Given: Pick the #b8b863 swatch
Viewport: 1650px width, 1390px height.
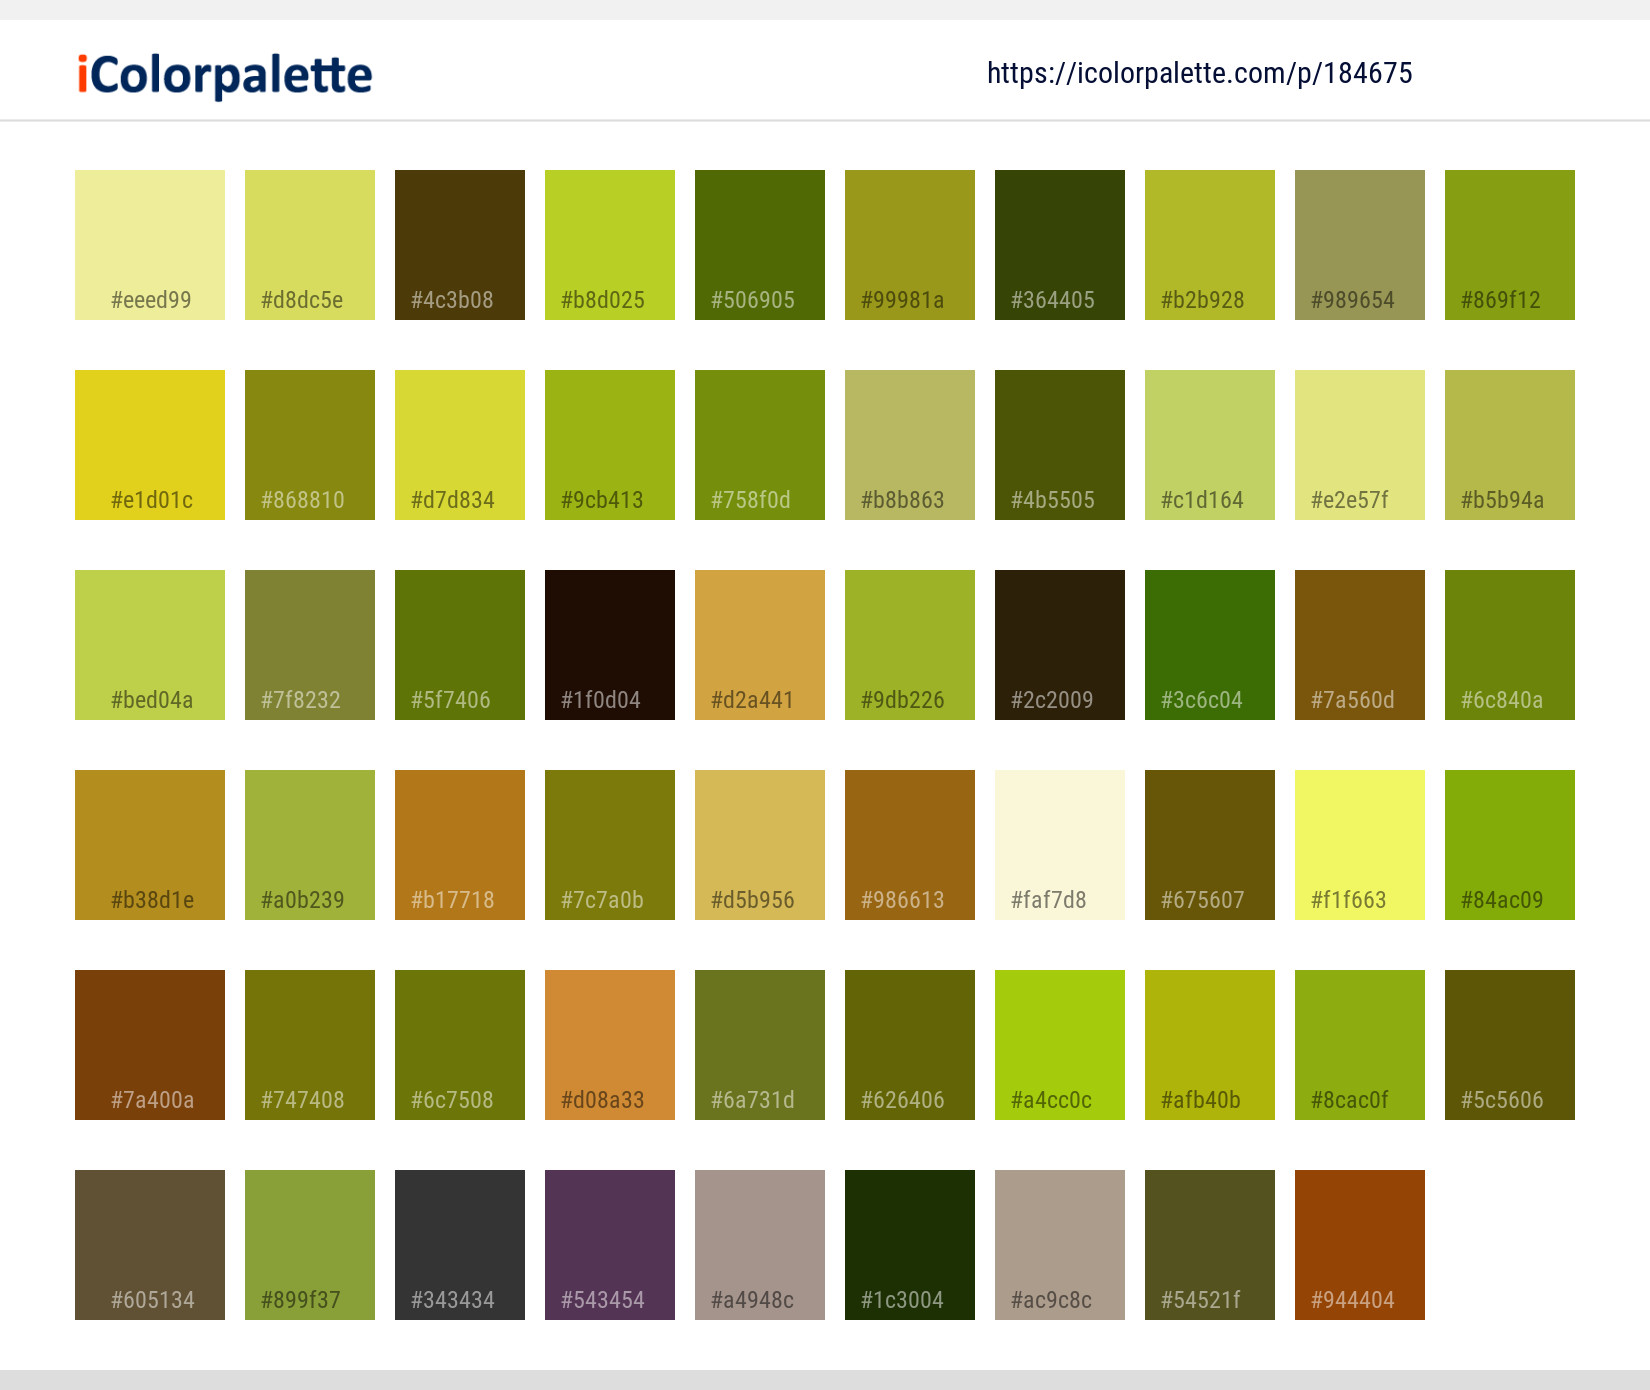Looking at the screenshot, I should point(910,445).
